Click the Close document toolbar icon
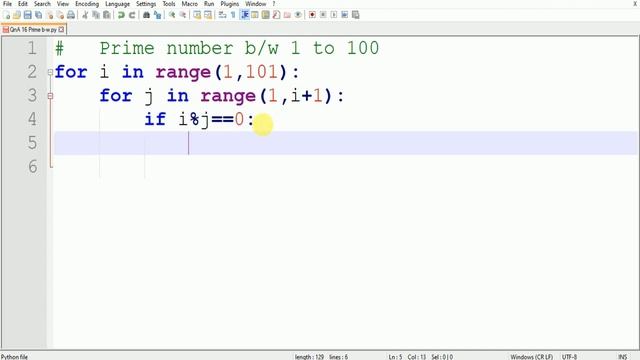The image size is (640, 360). [49, 15]
